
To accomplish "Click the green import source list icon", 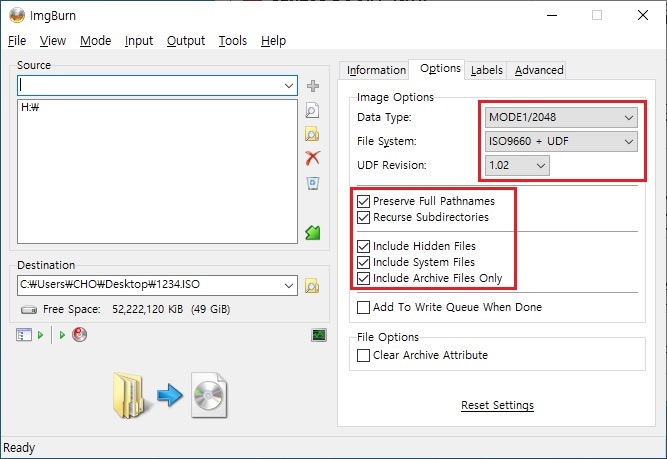I will point(313,232).
